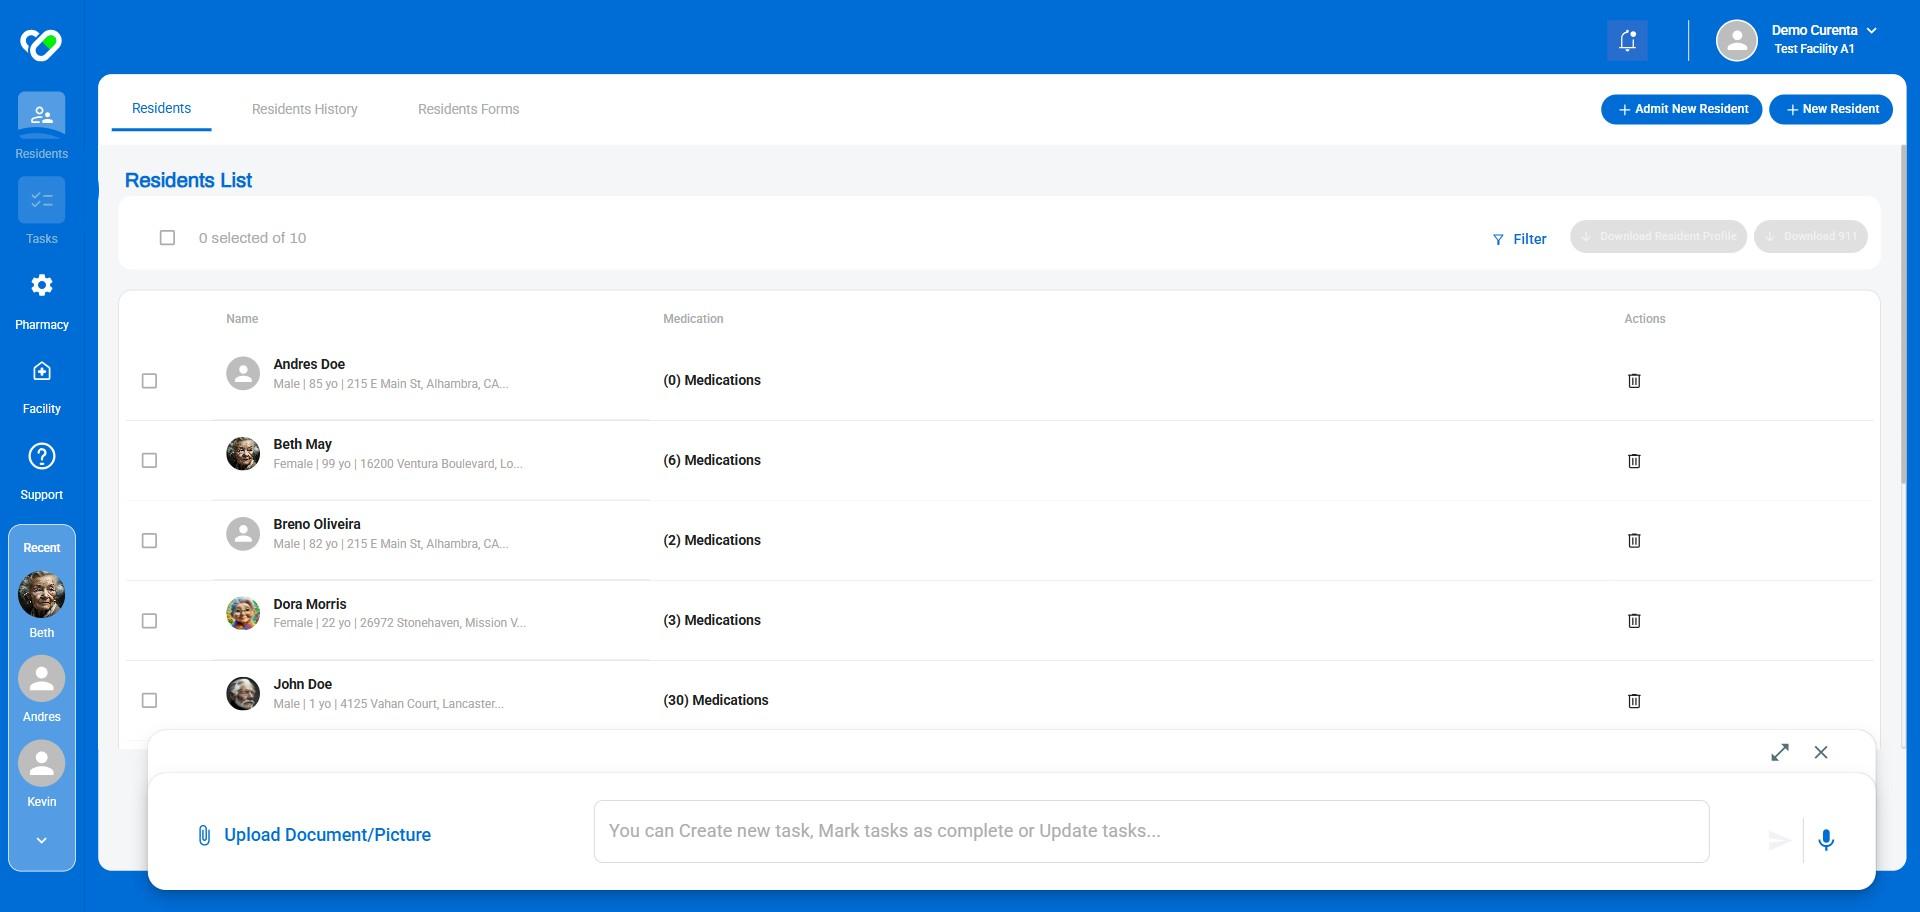Viewport: 1920px width, 912px height.
Task: Focus the task assistant message field
Action: (x=1151, y=832)
